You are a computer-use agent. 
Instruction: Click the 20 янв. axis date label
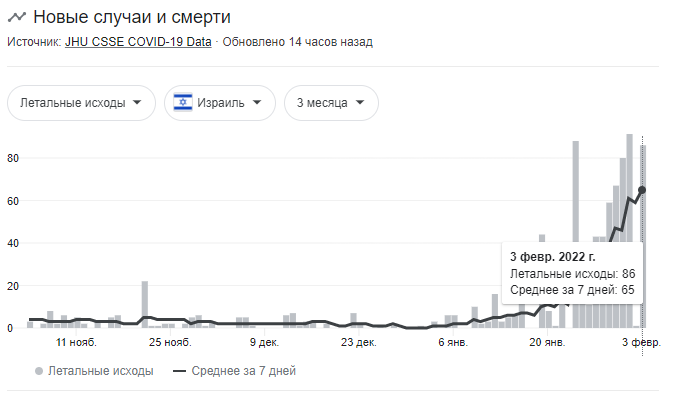(x=547, y=342)
